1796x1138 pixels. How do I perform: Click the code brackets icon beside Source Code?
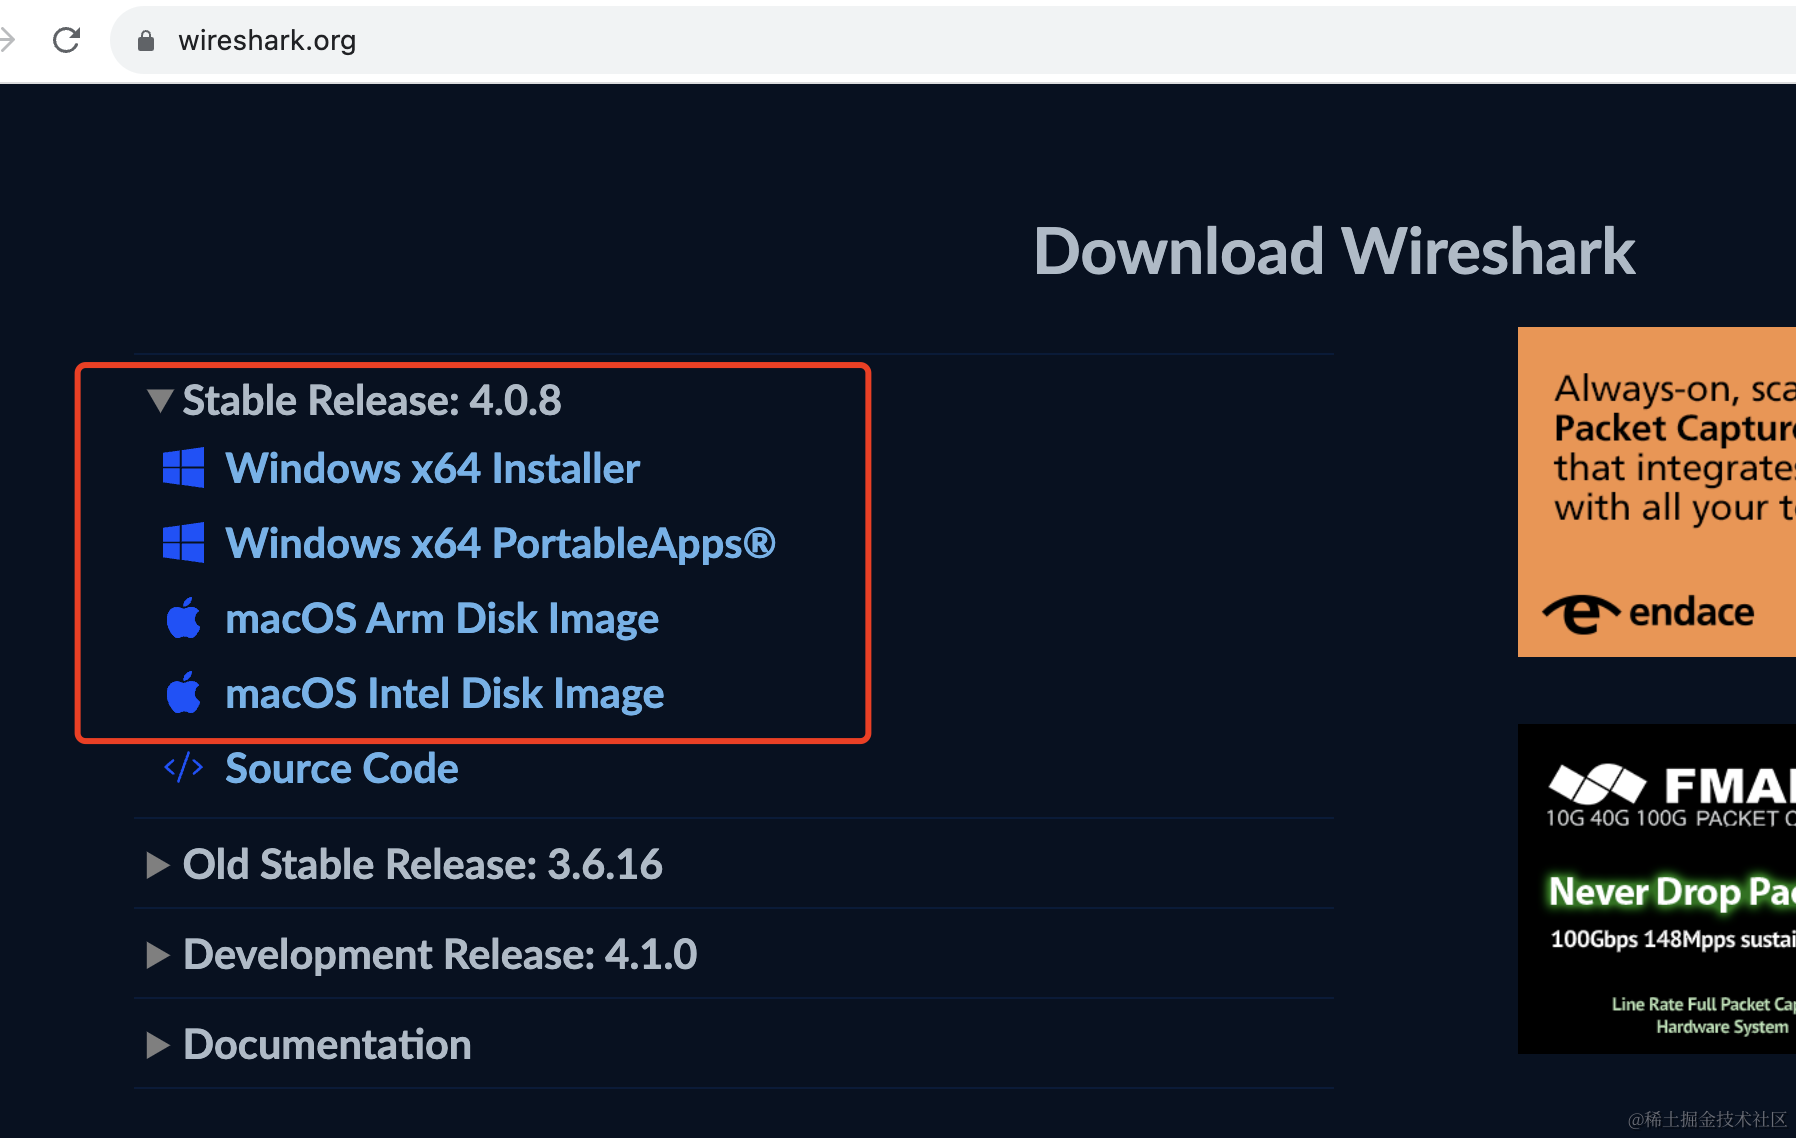pos(183,768)
